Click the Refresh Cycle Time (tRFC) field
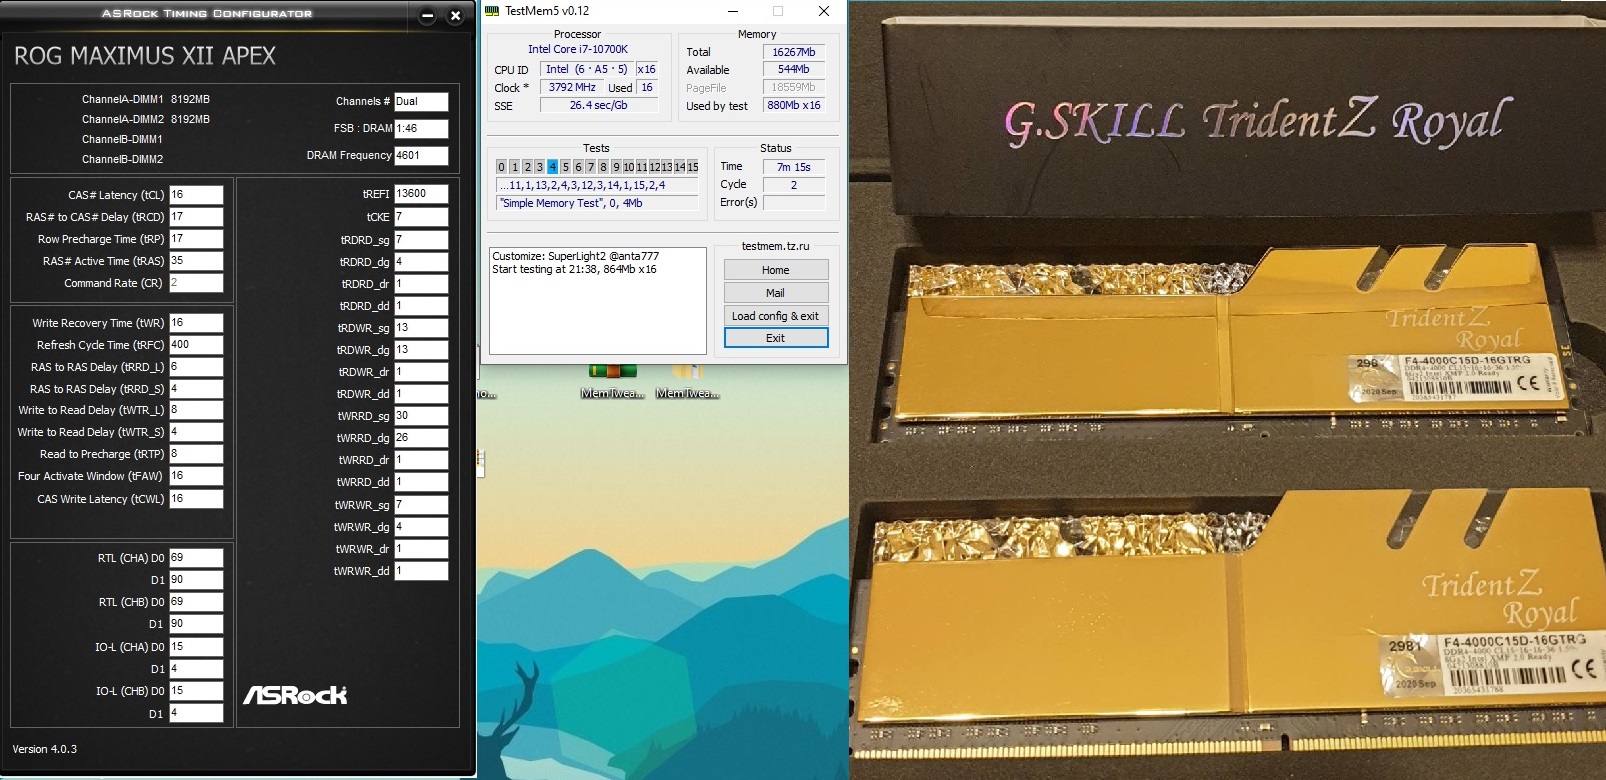Image resolution: width=1606 pixels, height=780 pixels. point(196,345)
